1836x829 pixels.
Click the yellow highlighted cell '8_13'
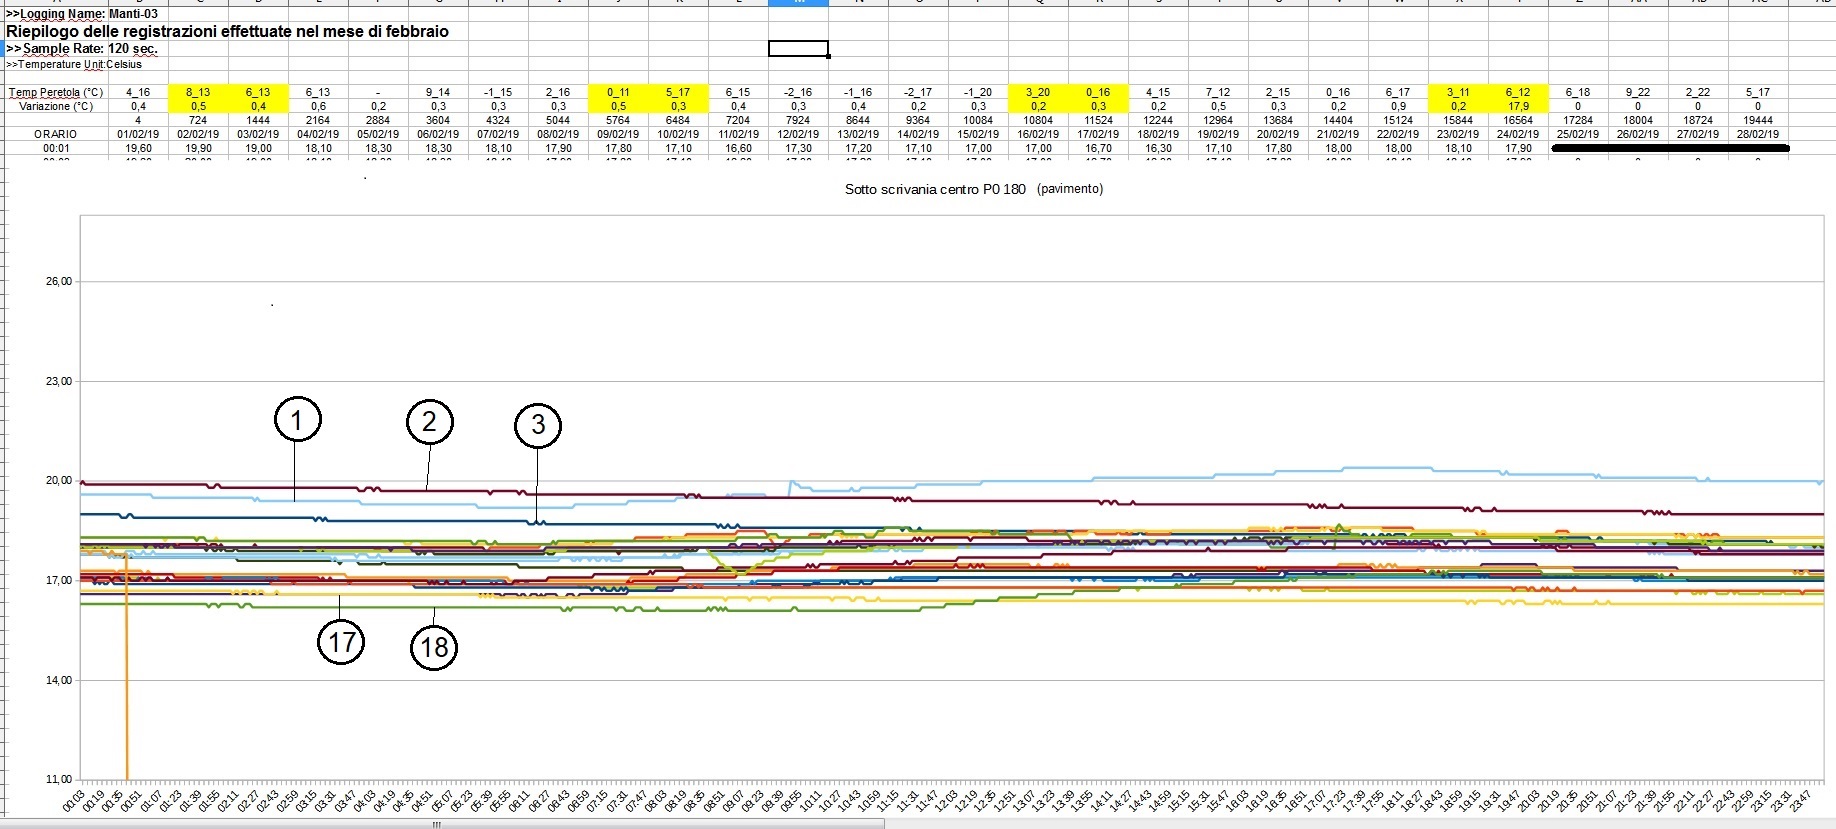click(198, 92)
